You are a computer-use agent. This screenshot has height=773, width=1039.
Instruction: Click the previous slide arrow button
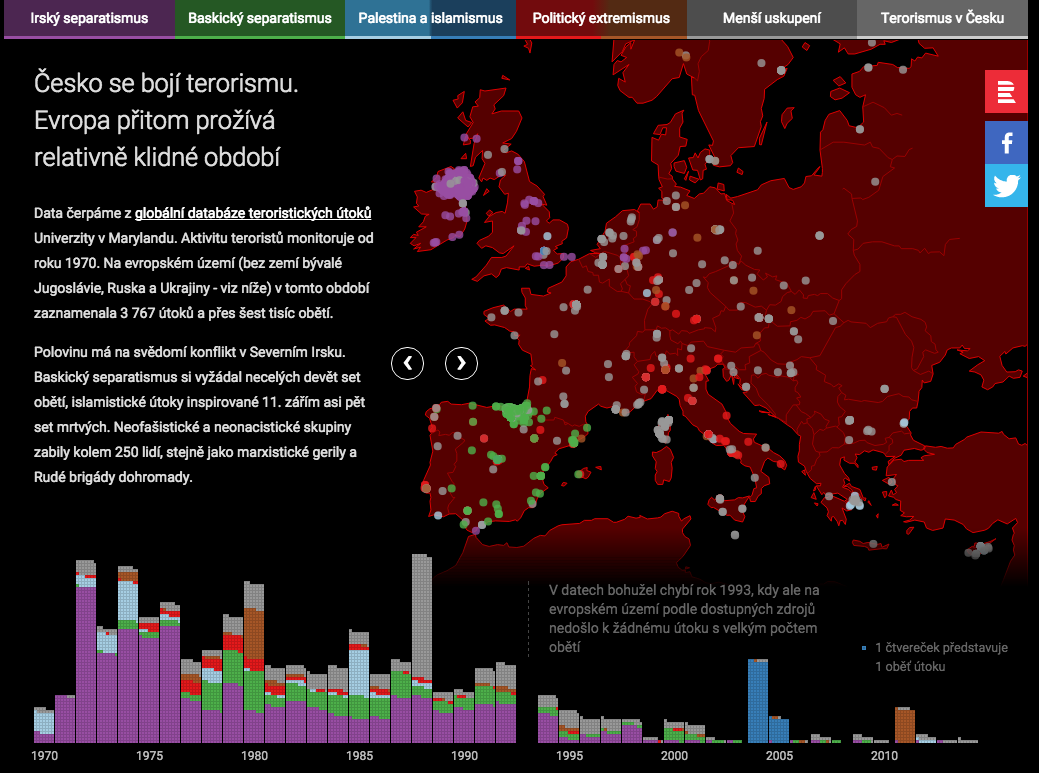point(408,363)
